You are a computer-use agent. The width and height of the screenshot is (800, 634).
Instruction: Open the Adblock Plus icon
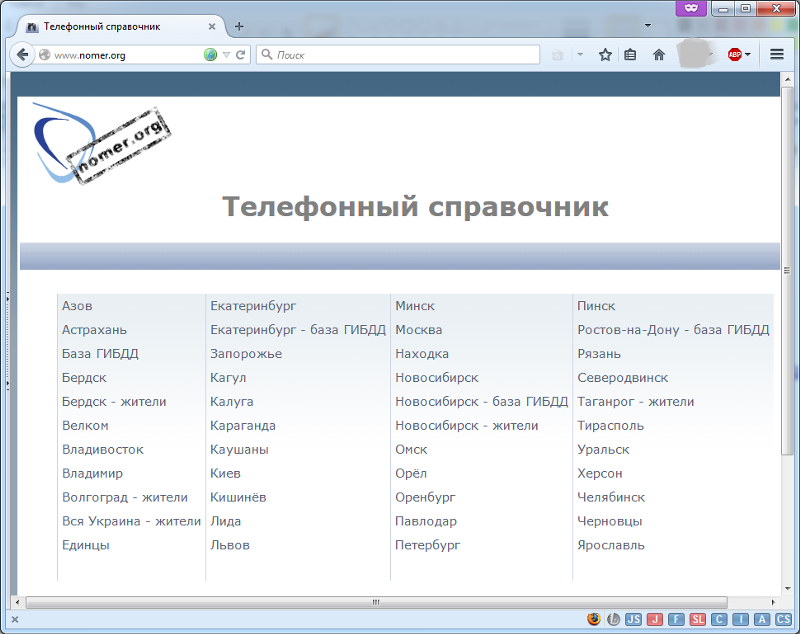point(735,55)
